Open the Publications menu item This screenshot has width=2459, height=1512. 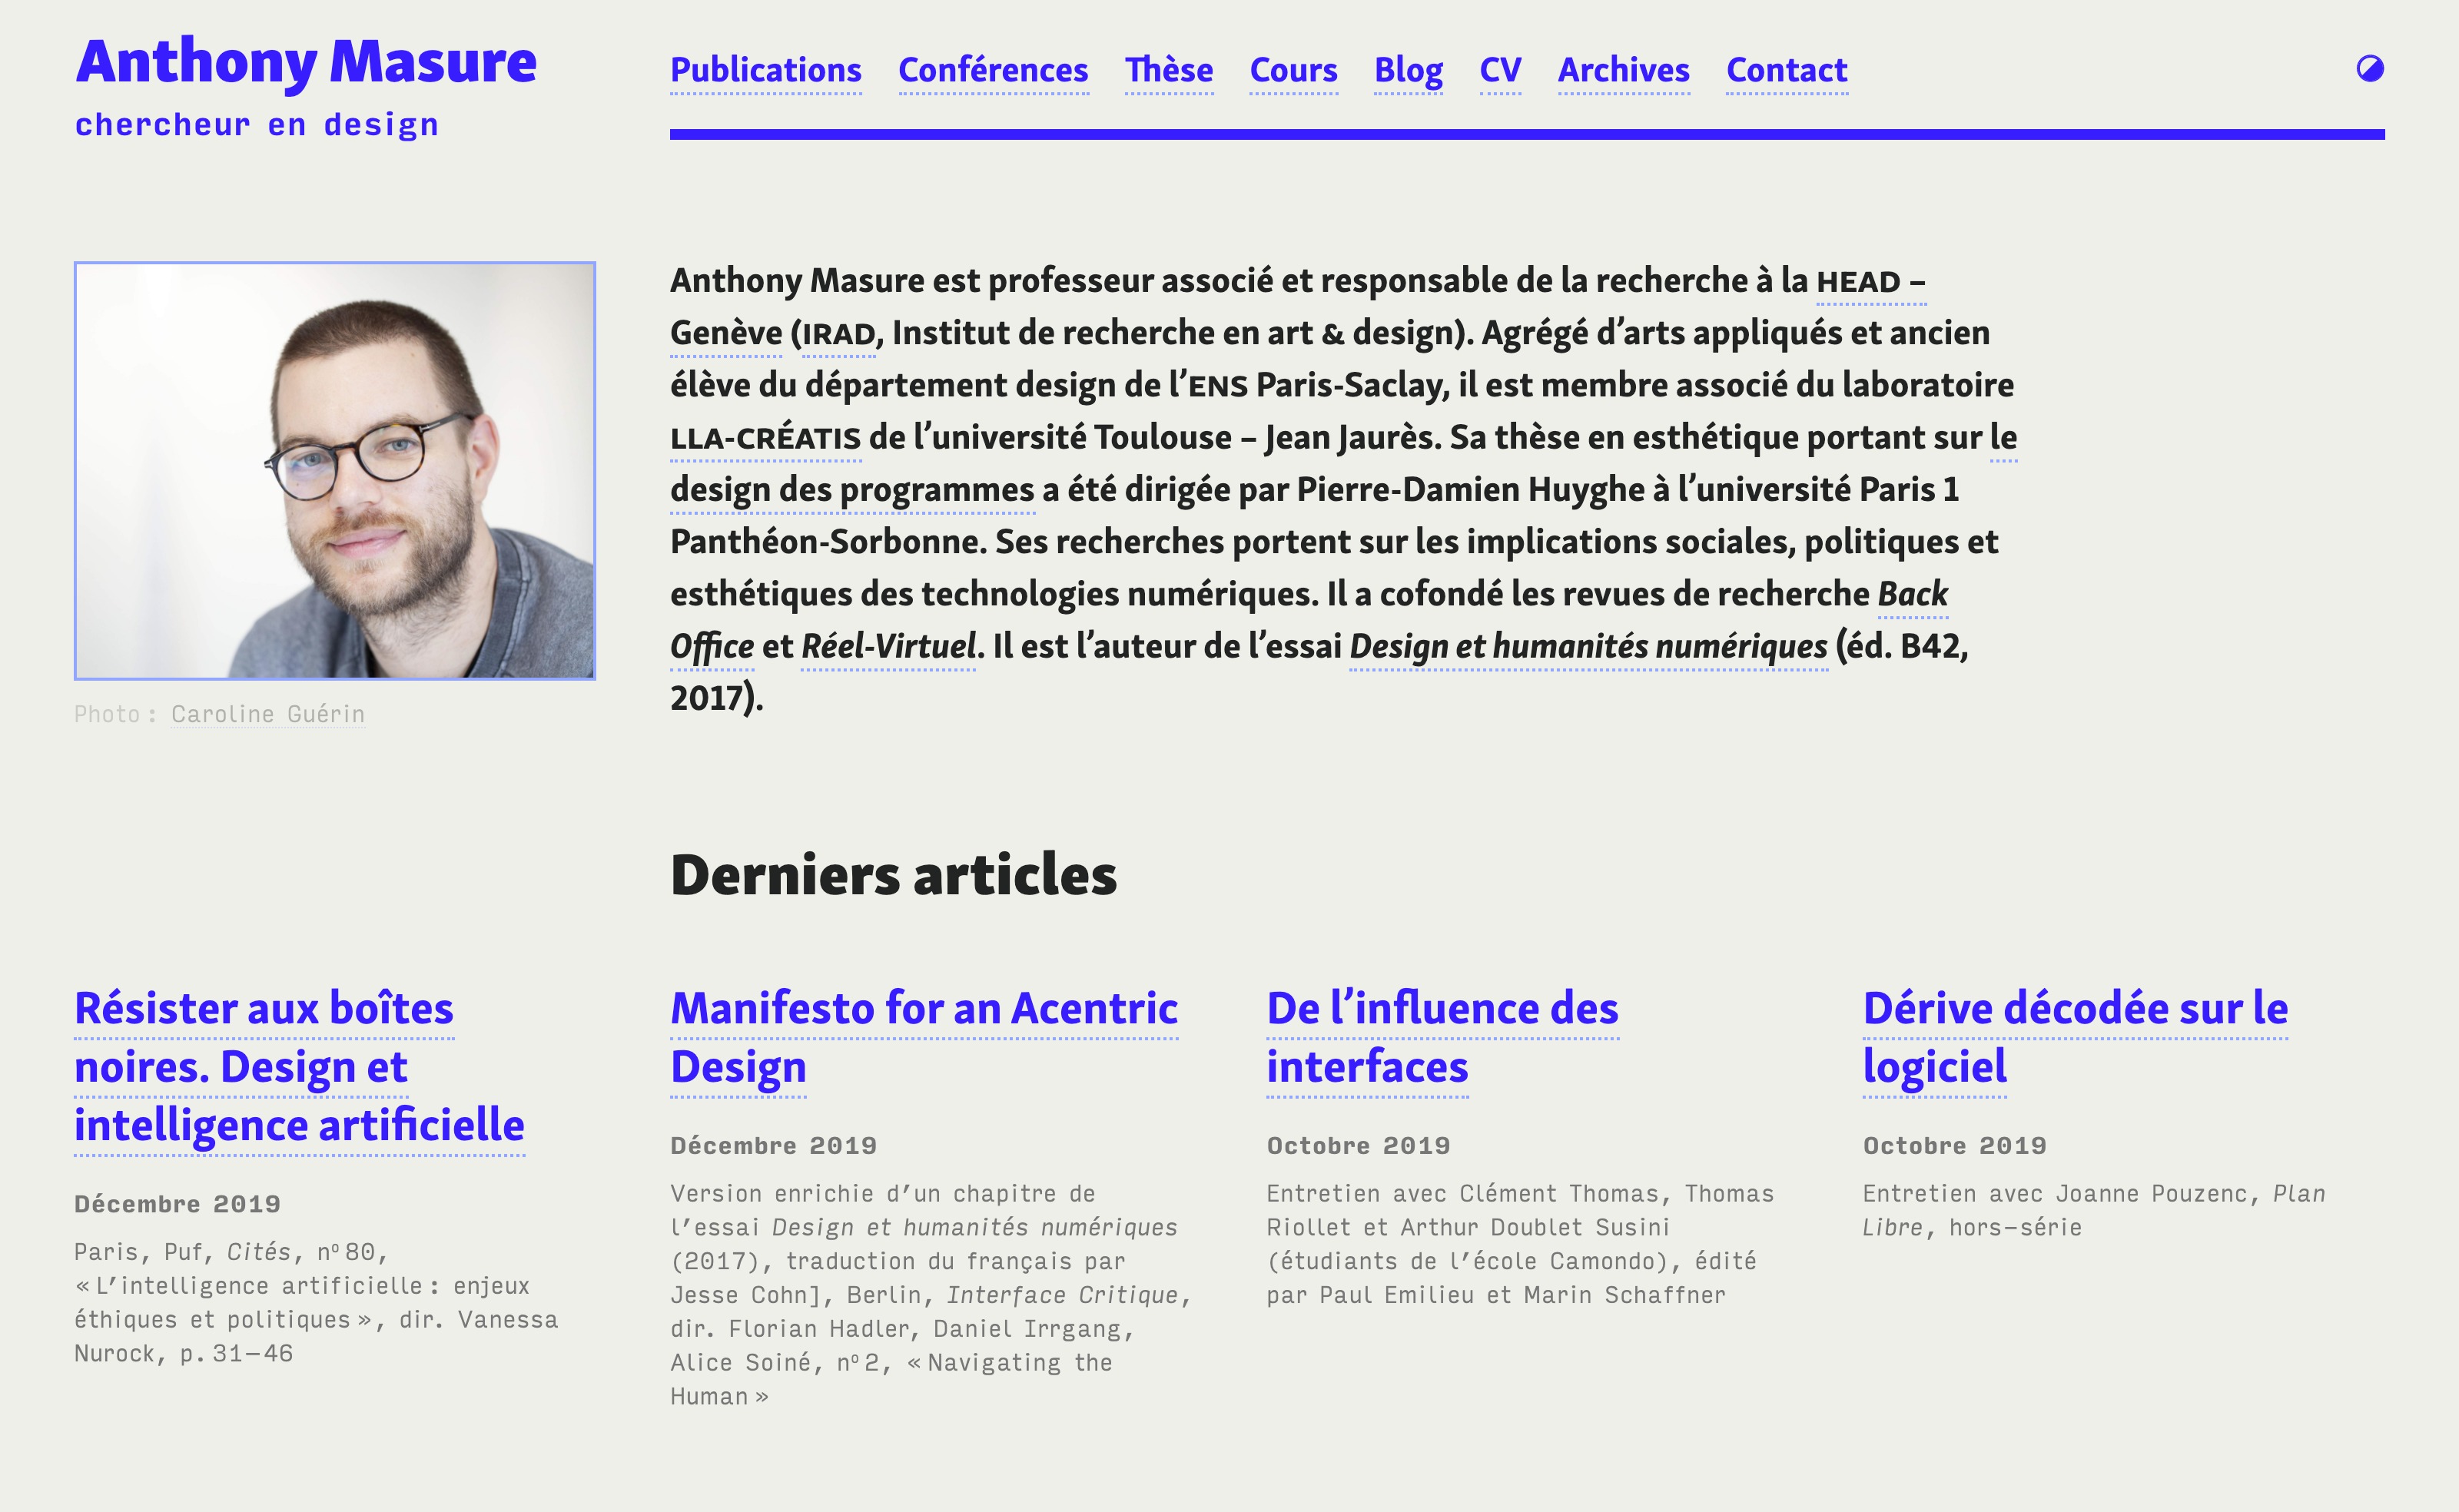point(765,70)
